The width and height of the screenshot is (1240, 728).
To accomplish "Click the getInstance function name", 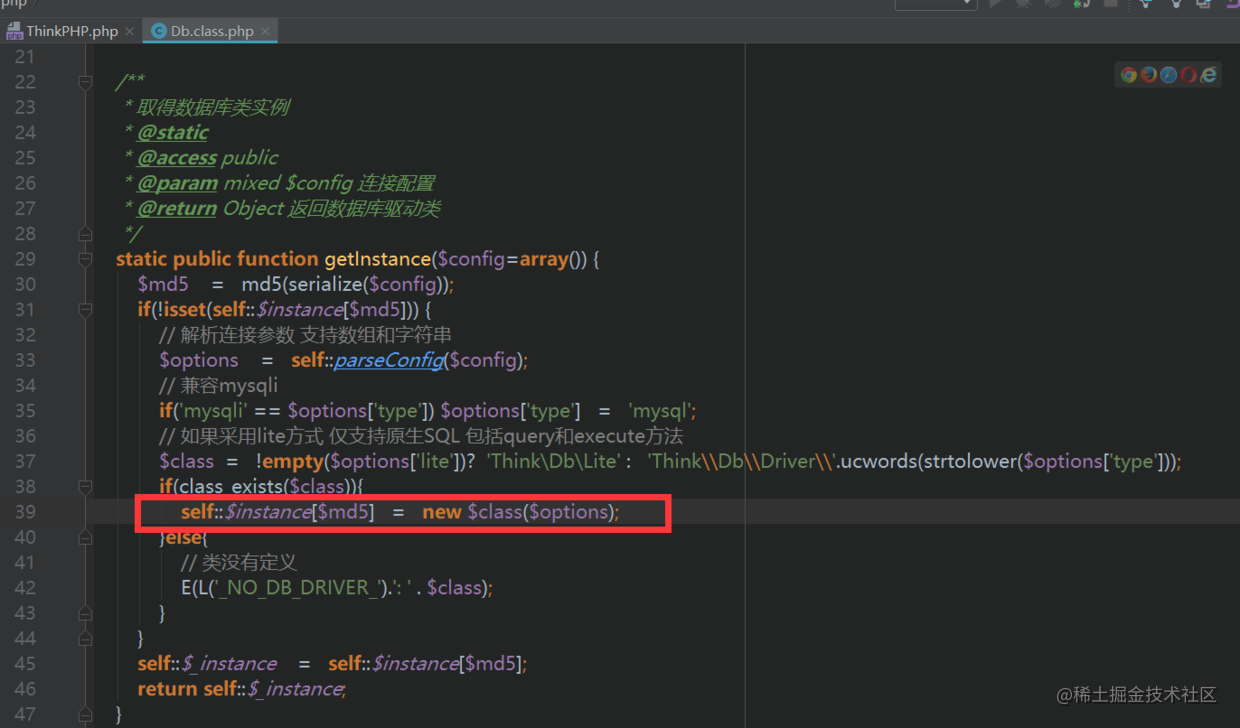I will (377, 259).
